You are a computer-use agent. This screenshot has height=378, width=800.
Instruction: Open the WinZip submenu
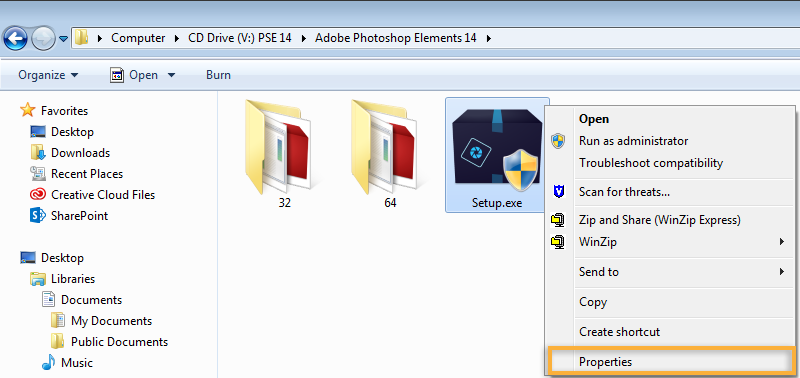670,241
